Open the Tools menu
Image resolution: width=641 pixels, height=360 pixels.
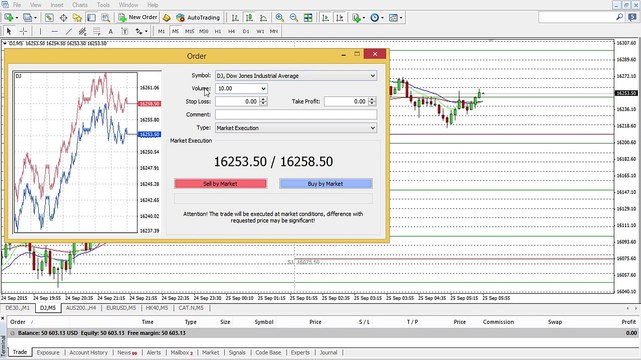[103, 5]
